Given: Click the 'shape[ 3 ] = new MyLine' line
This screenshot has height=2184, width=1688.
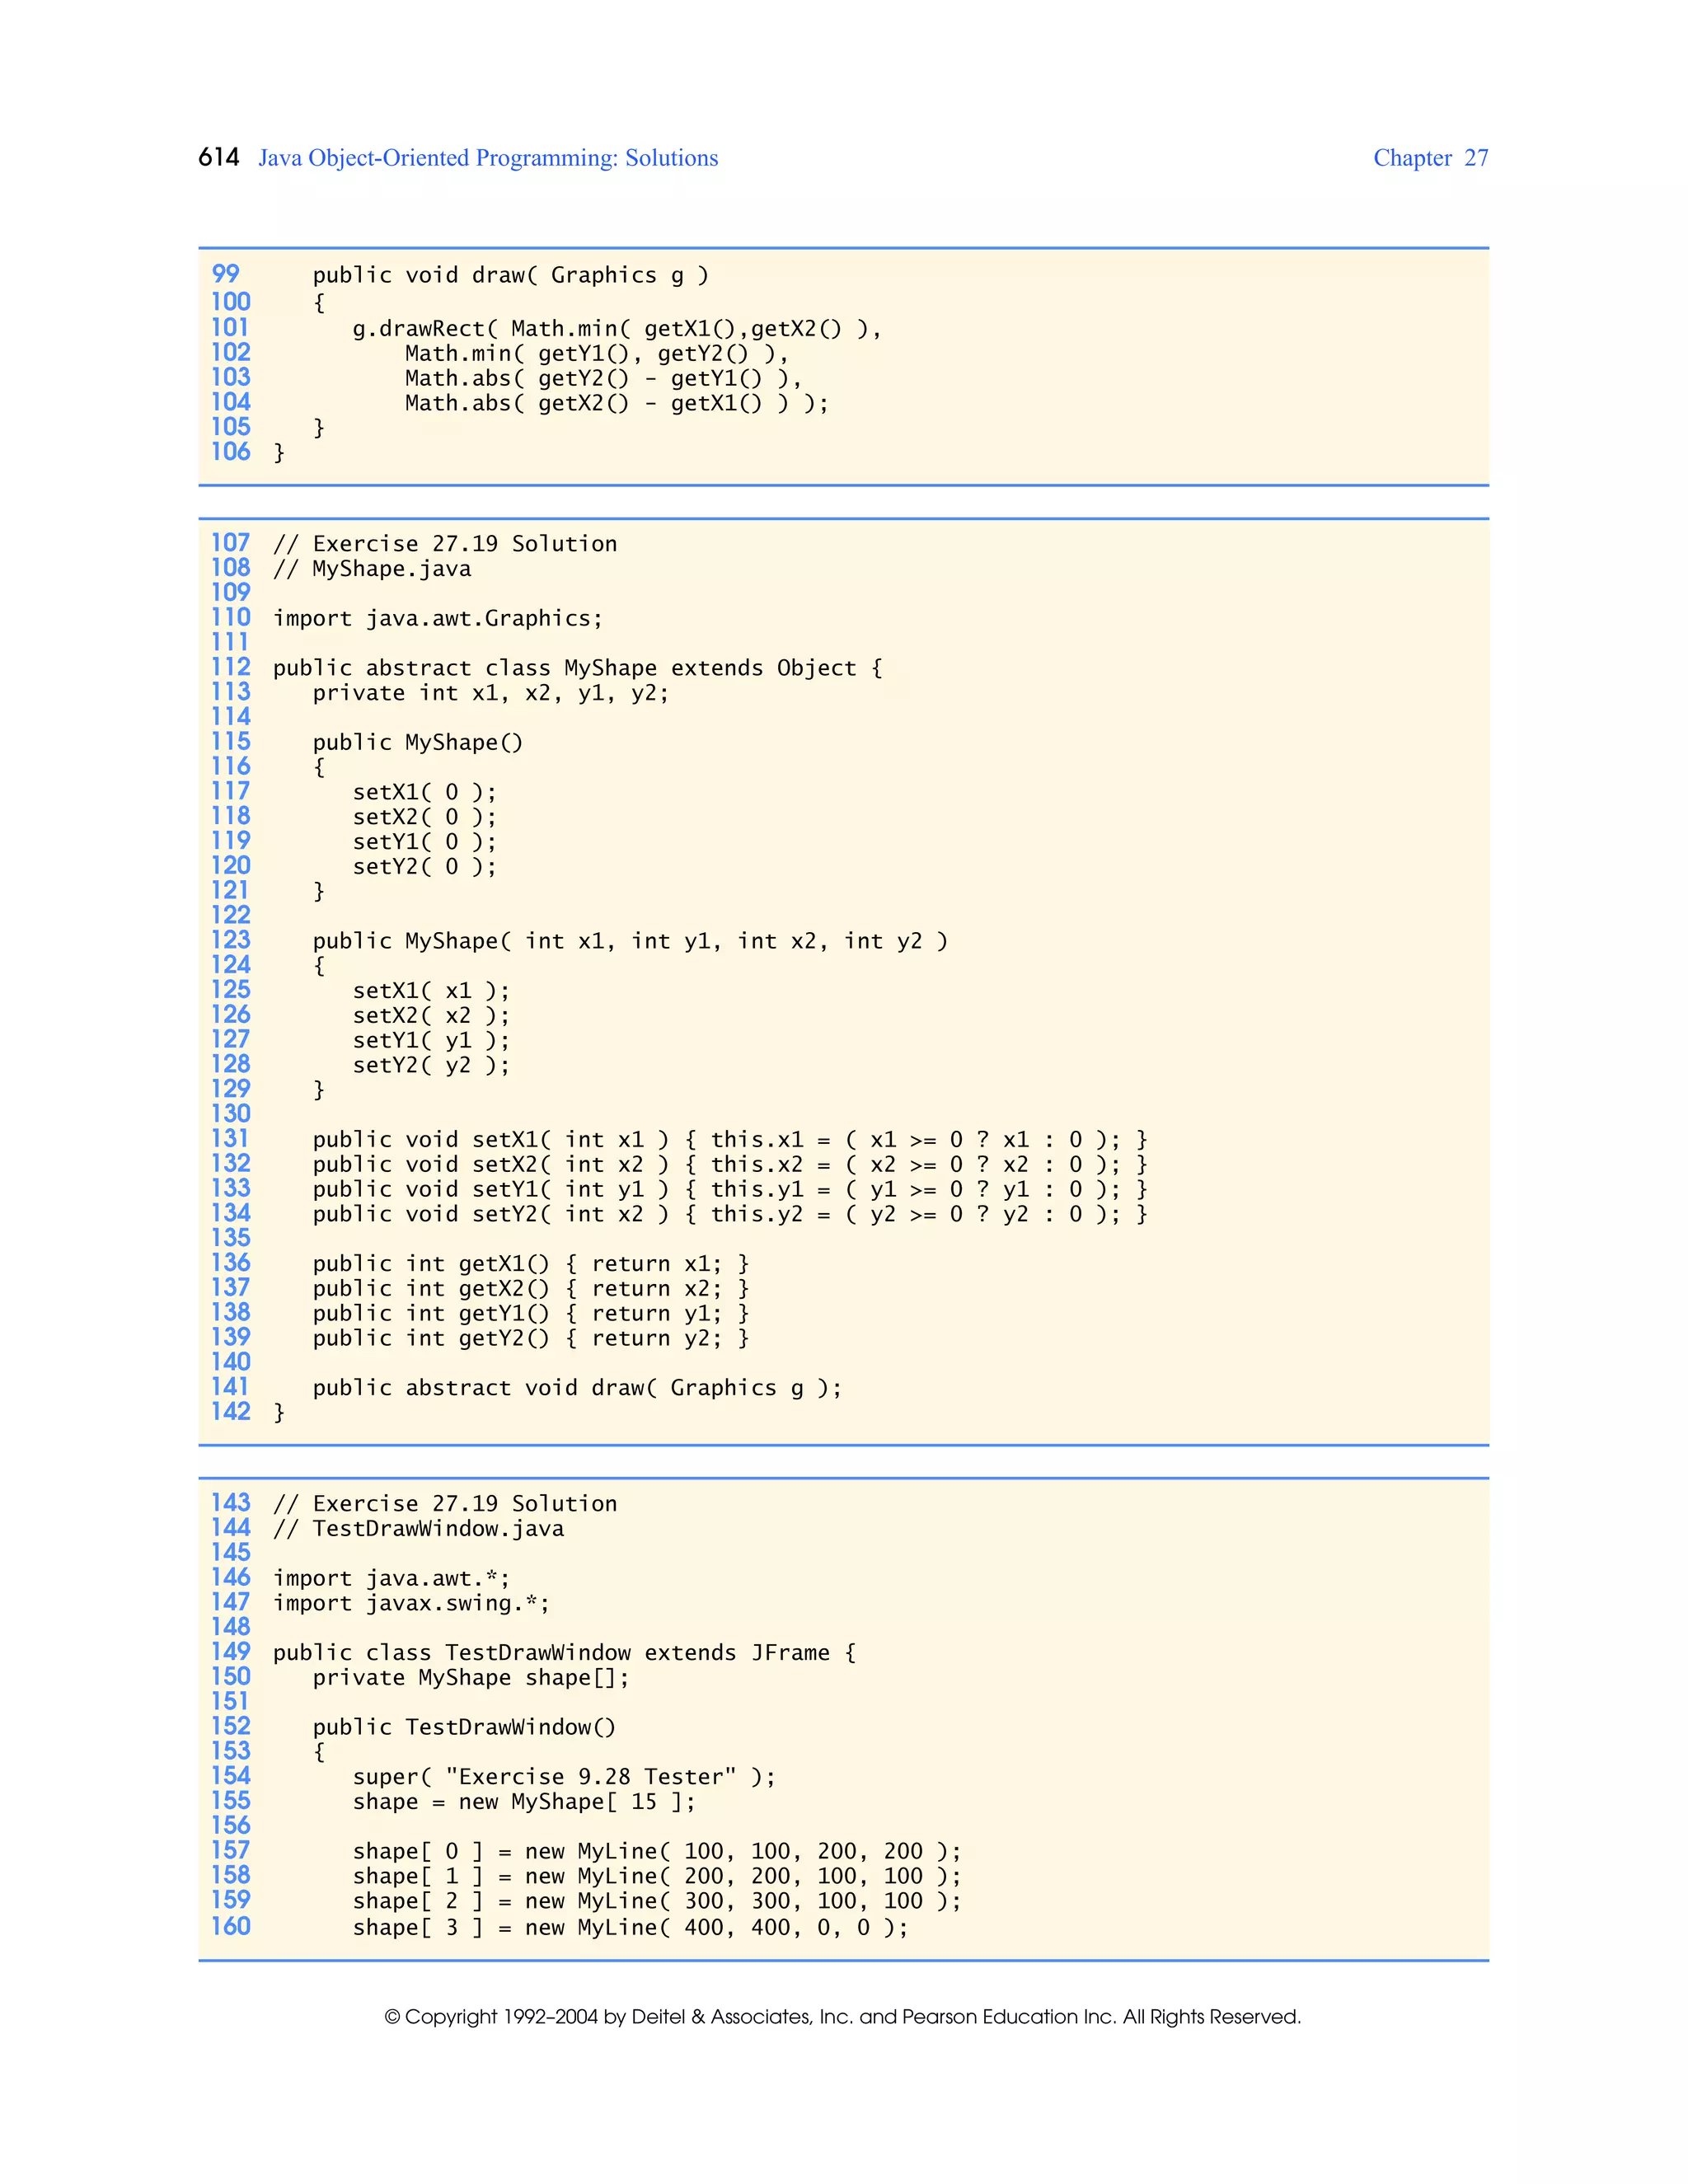Looking at the screenshot, I should (630, 1928).
